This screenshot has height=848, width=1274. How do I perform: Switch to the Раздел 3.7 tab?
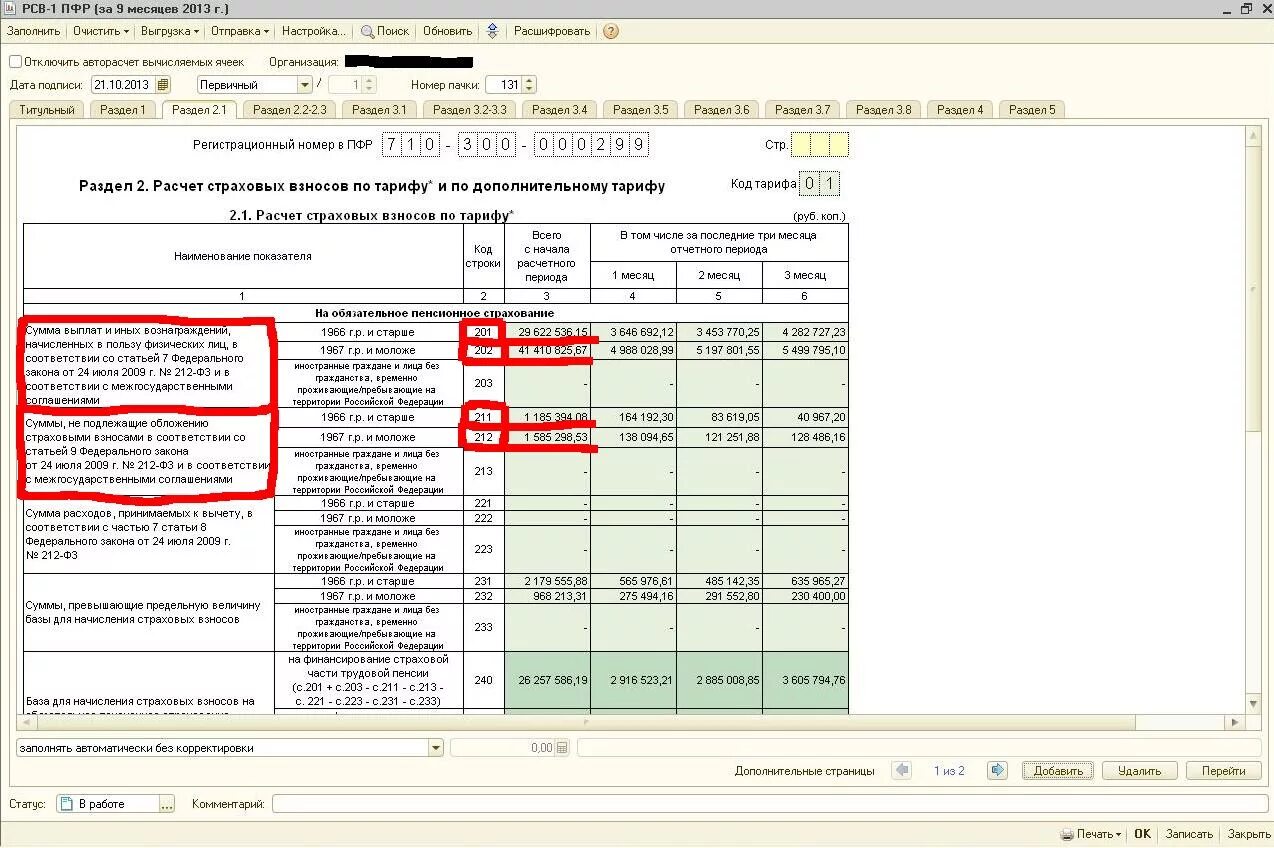point(802,110)
